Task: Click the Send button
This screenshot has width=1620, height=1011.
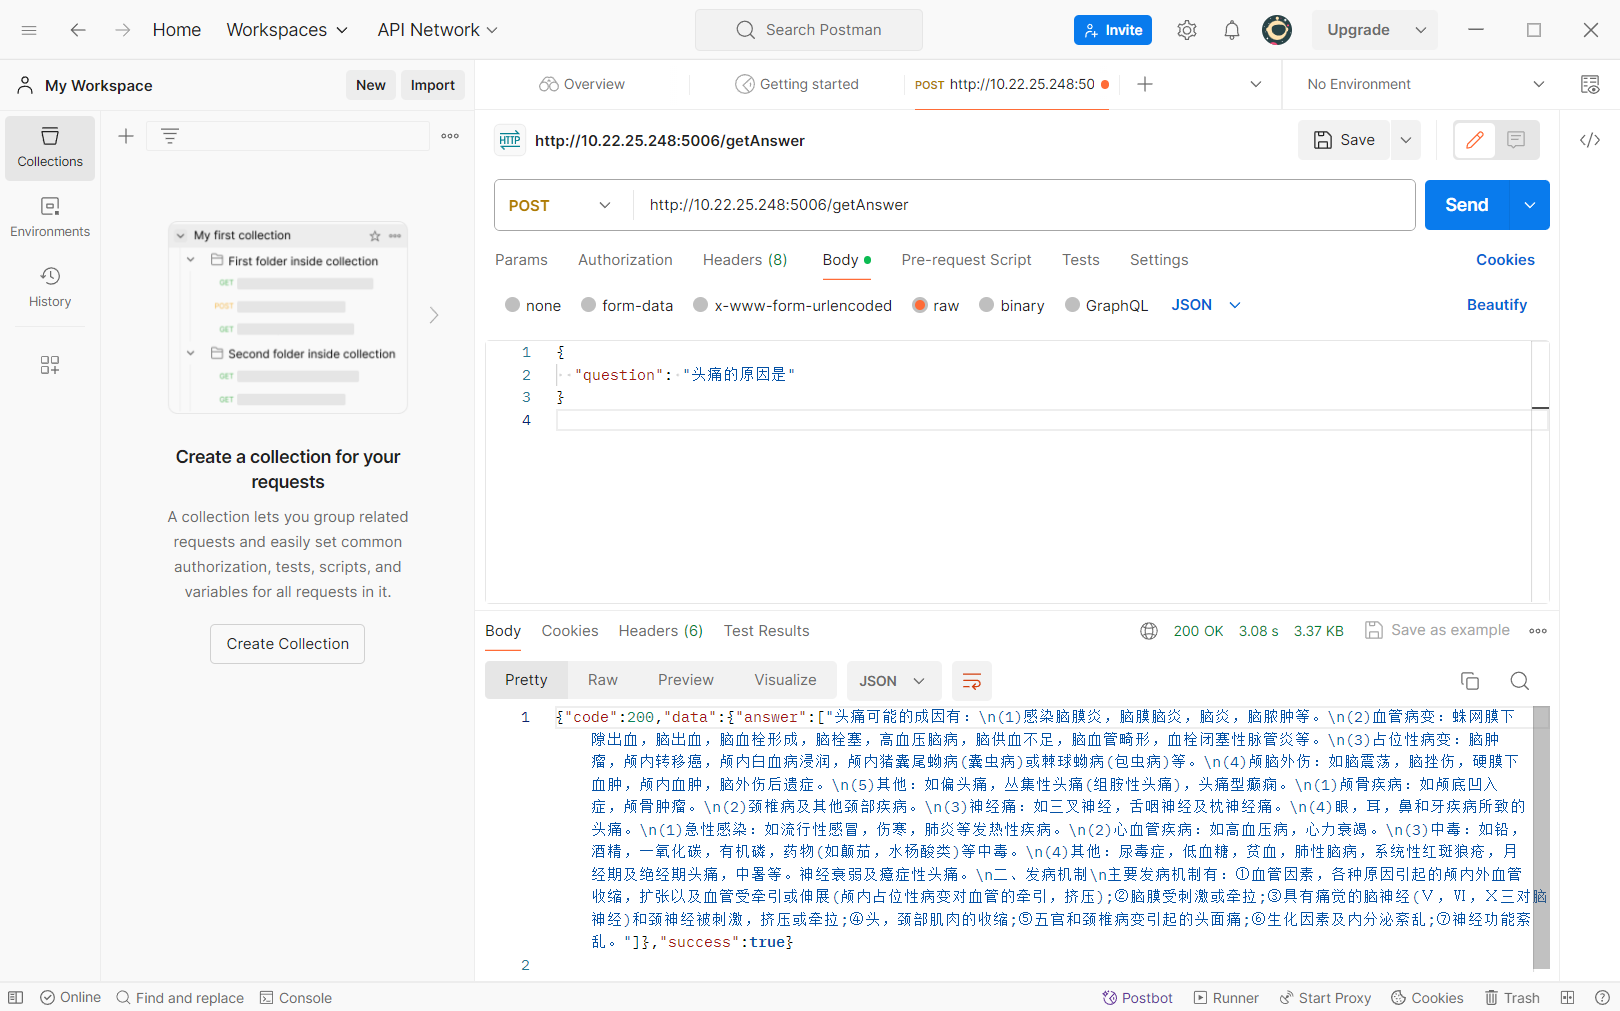Action: [1467, 205]
